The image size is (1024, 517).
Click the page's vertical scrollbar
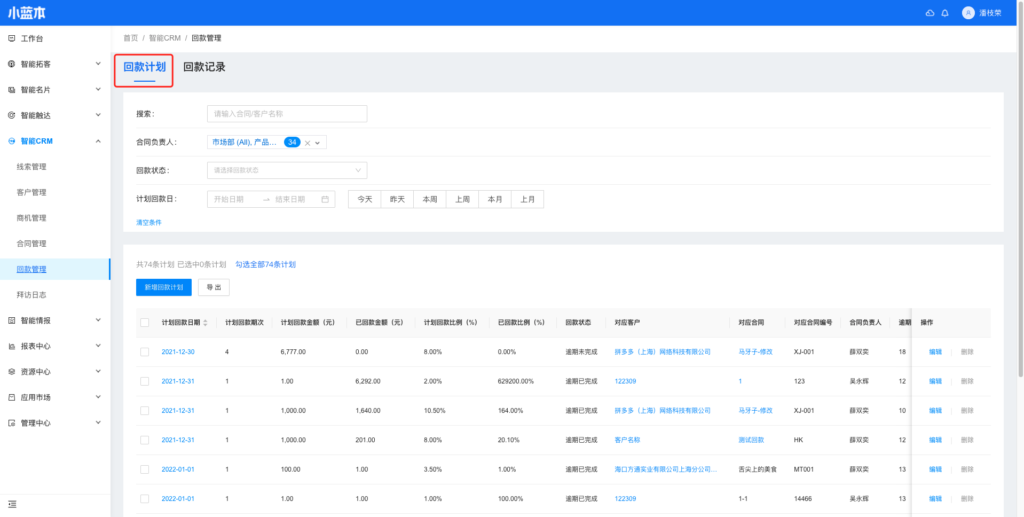coord(1020,200)
